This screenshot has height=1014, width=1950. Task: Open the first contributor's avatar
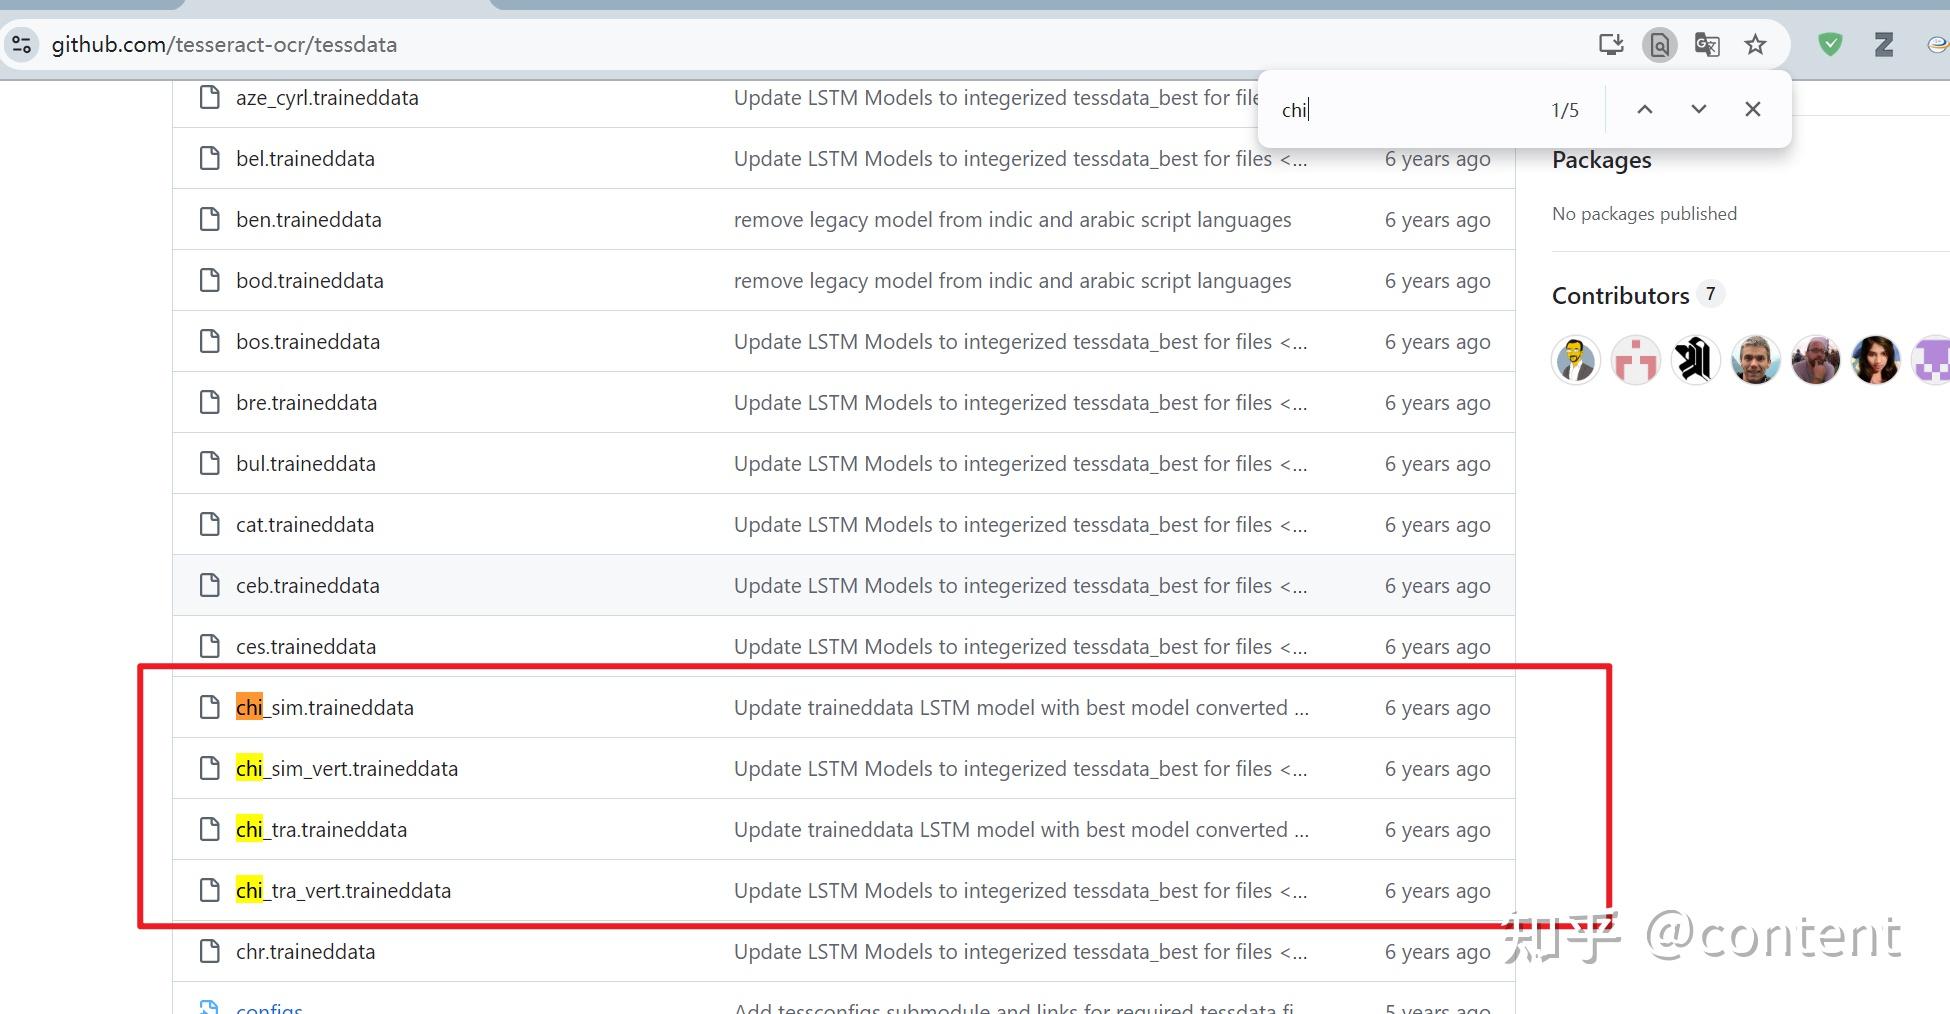tap(1575, 360)
